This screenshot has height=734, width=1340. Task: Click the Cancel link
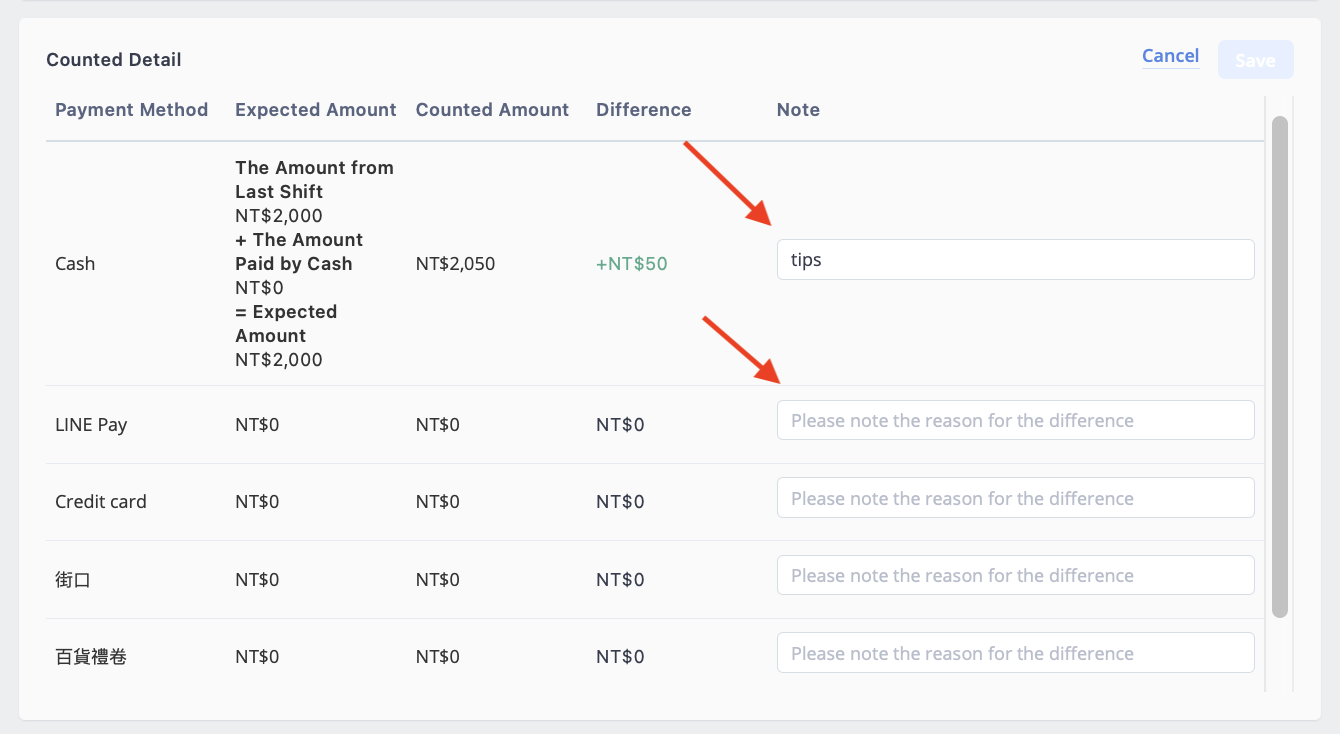click(1170, 56)
